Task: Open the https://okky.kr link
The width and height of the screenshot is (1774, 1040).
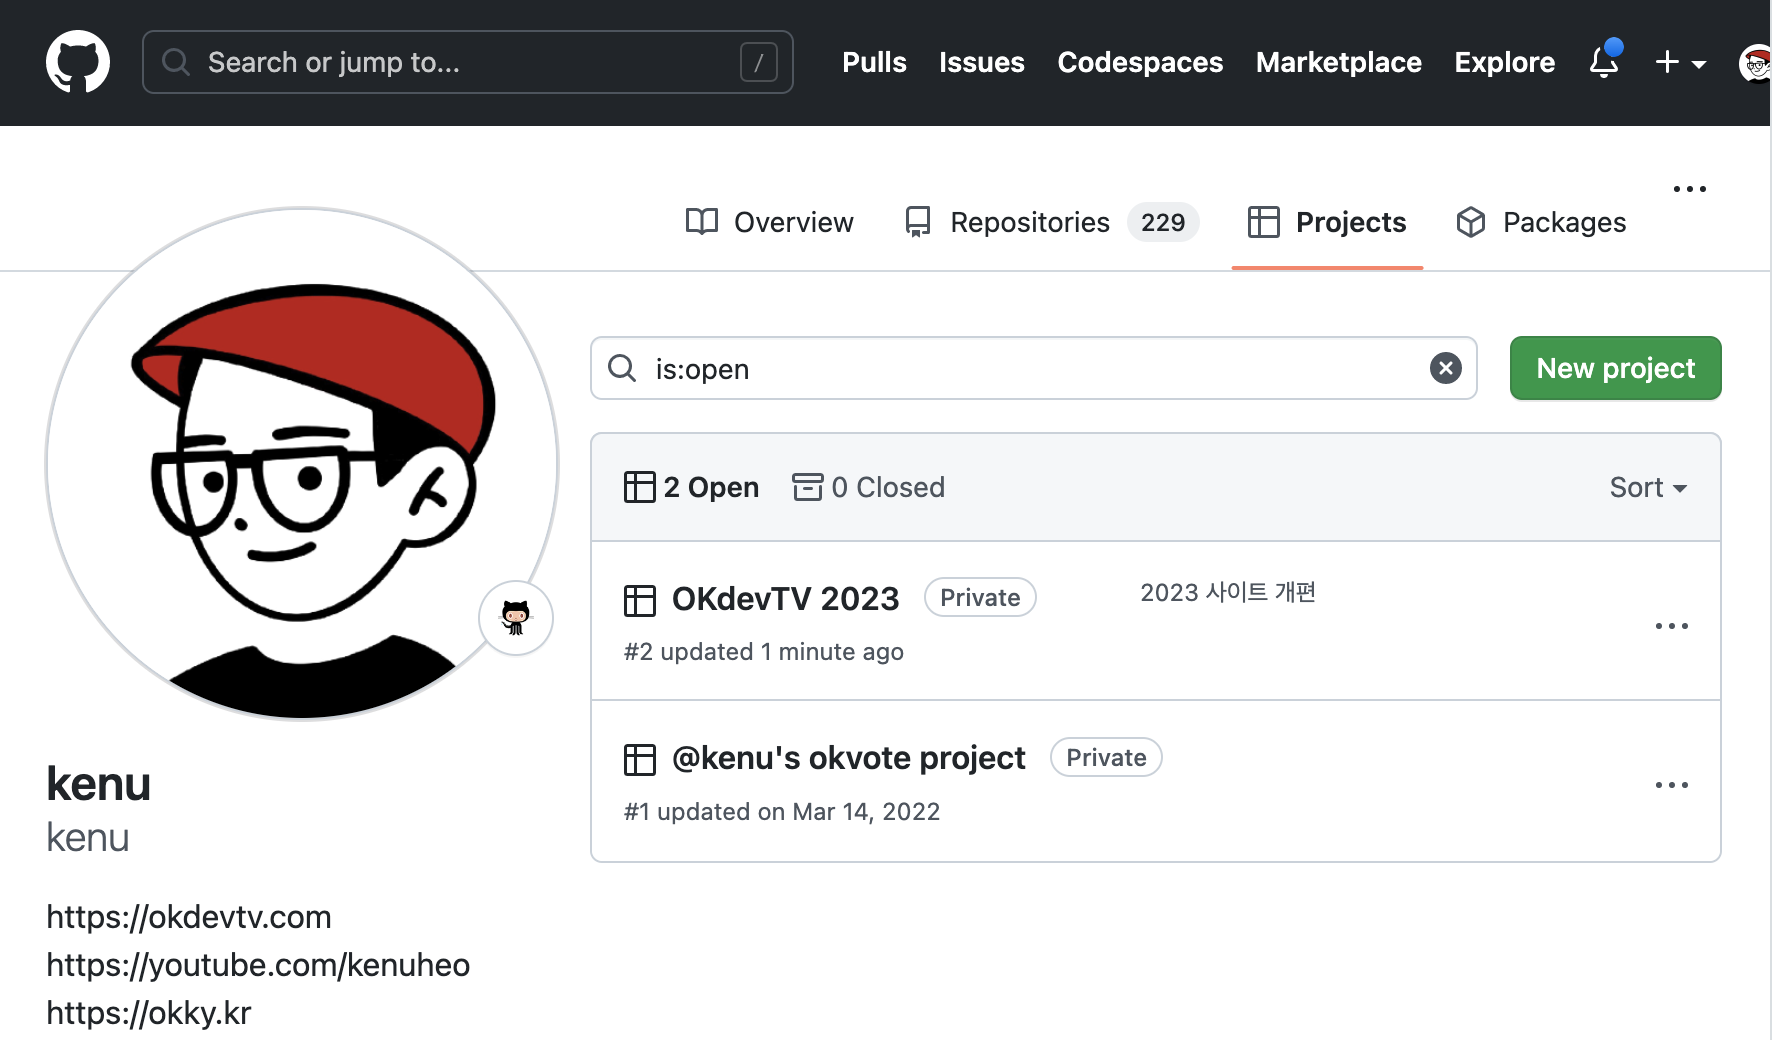Action: pos(149,1013)
